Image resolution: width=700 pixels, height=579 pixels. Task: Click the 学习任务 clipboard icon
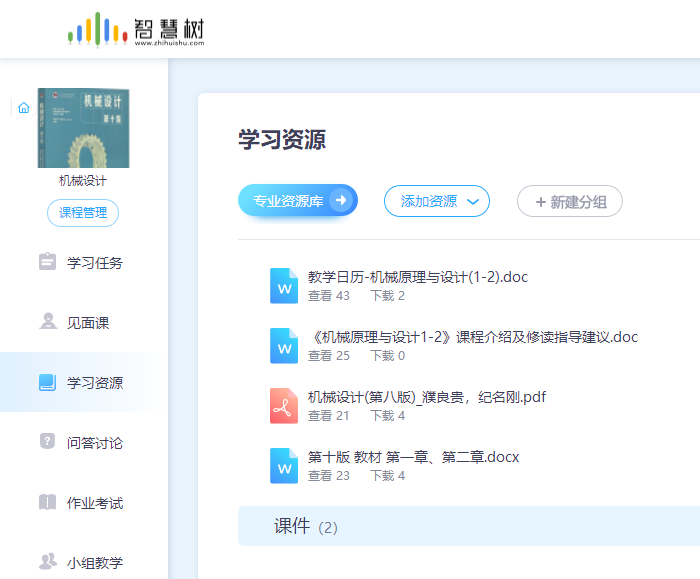coord(47,262)
